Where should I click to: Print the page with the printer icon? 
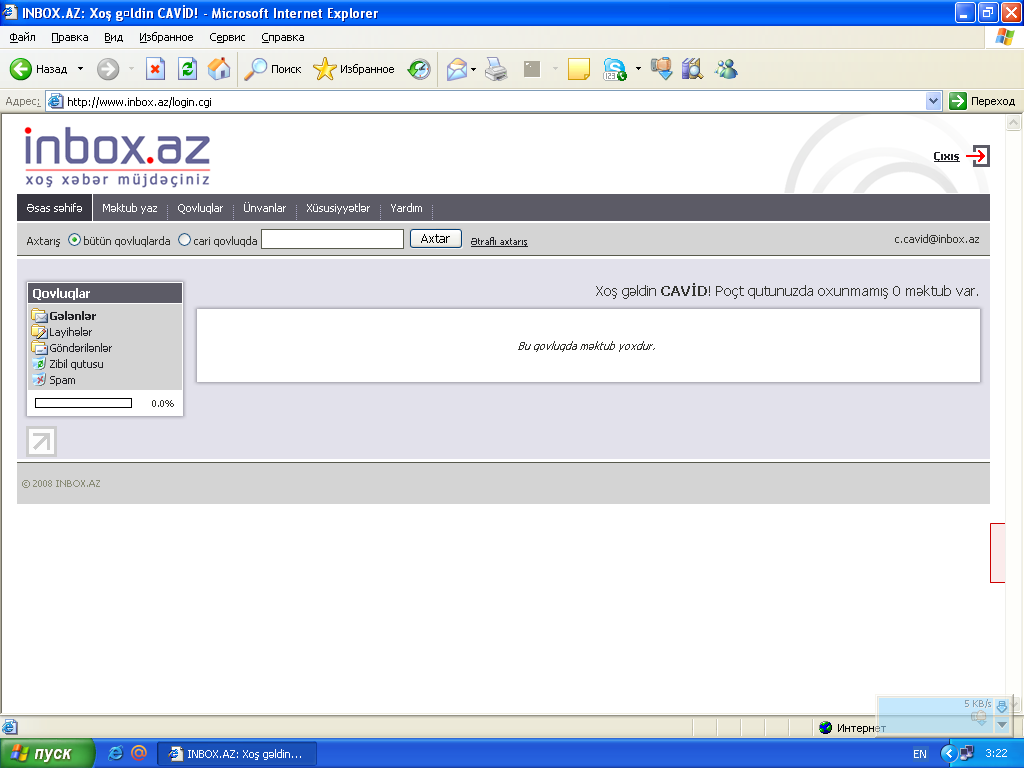click(x=496, y=69)
